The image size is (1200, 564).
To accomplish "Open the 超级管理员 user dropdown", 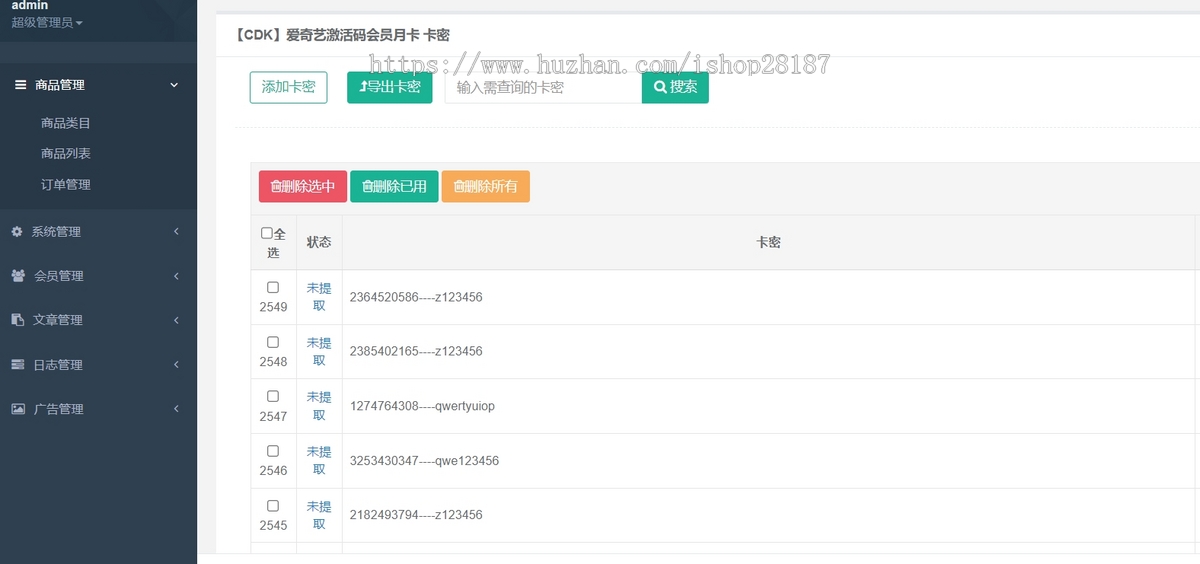I will tap(47, 22).
